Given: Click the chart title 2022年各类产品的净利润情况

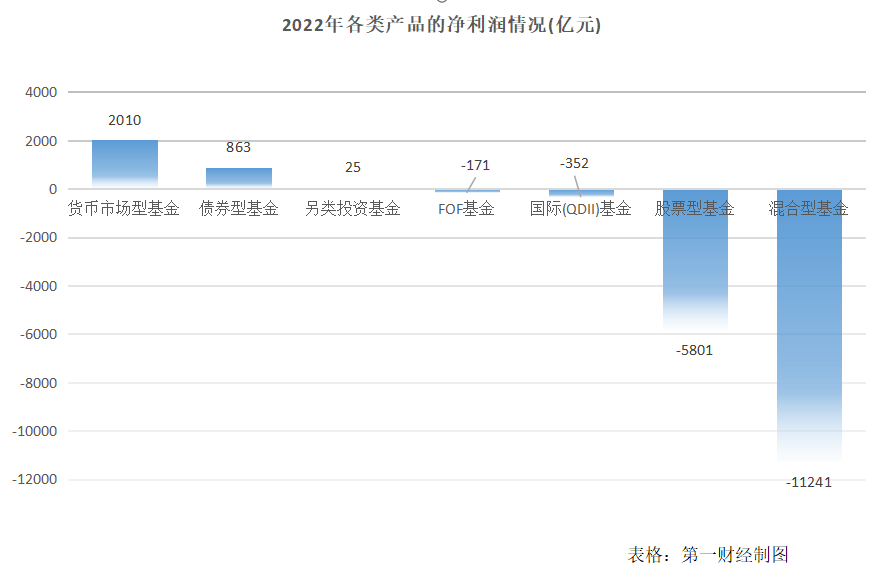Looking at the screenshot, I should (x=440, y=26).
